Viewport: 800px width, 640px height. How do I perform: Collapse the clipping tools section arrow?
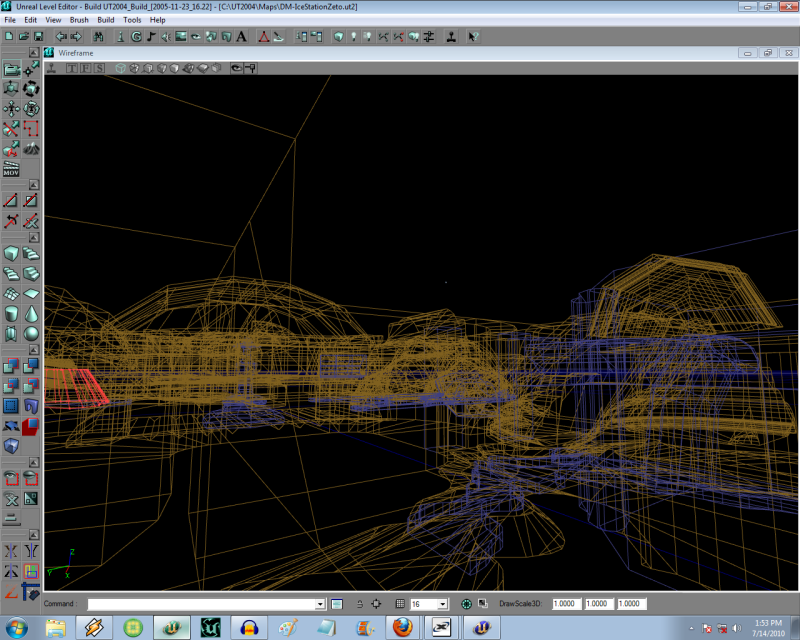point(34,185)
